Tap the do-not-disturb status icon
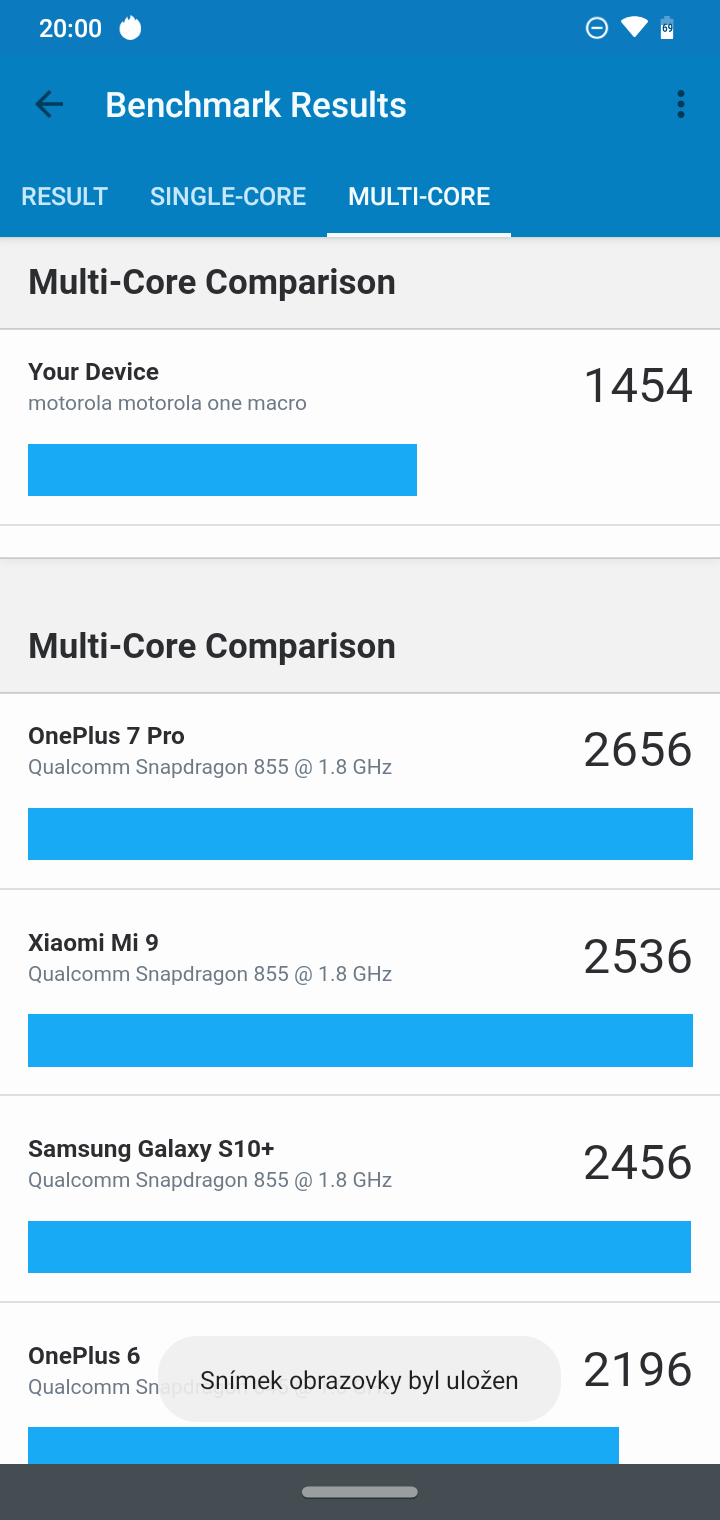Viewport: 720px width, 1520px height. 597,28
